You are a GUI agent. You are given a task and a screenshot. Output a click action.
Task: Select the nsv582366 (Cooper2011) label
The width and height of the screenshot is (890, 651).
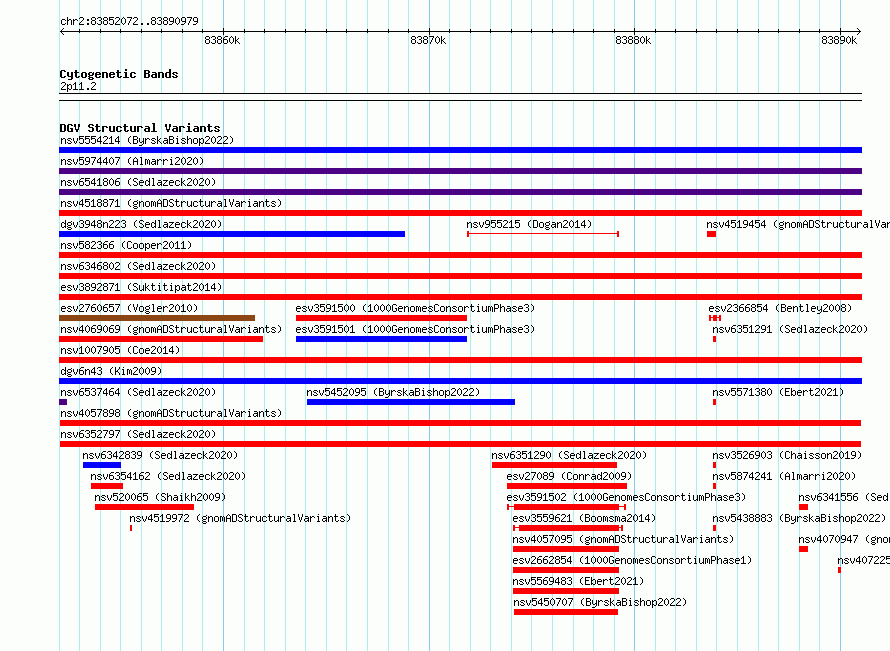click(x=126, y=245)
